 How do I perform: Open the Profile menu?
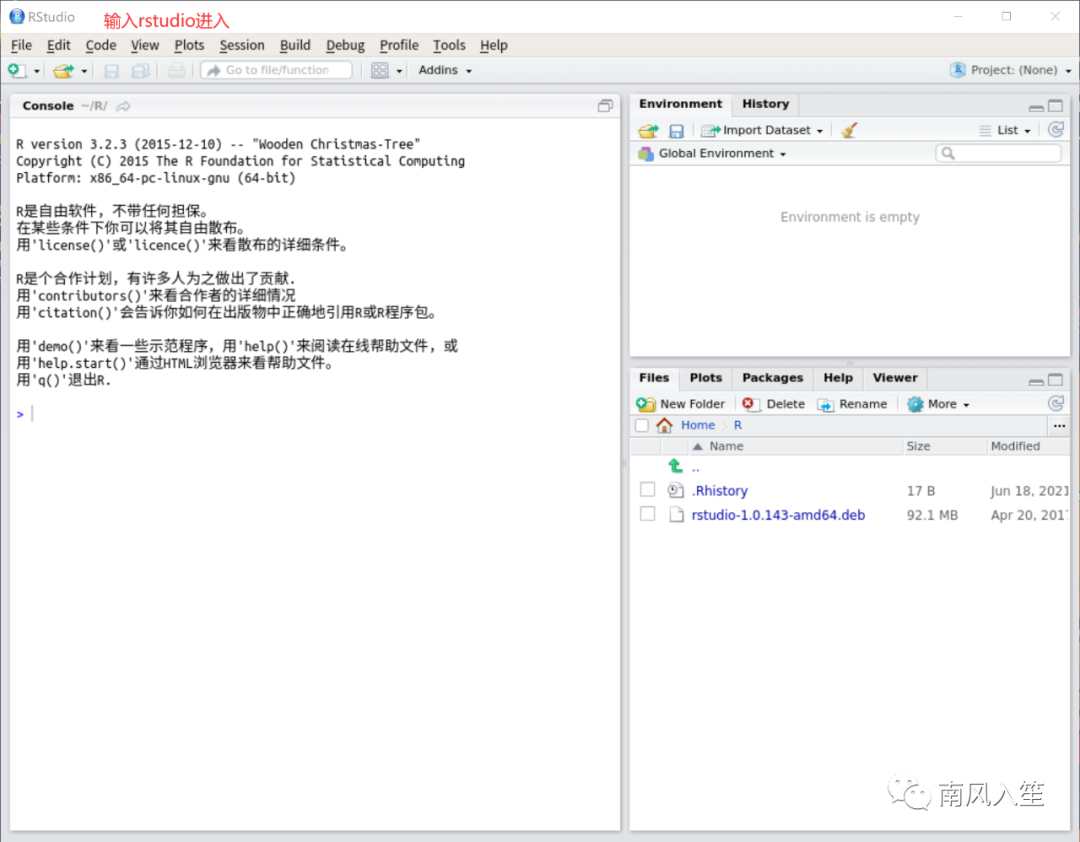click(x=399, y=45)
